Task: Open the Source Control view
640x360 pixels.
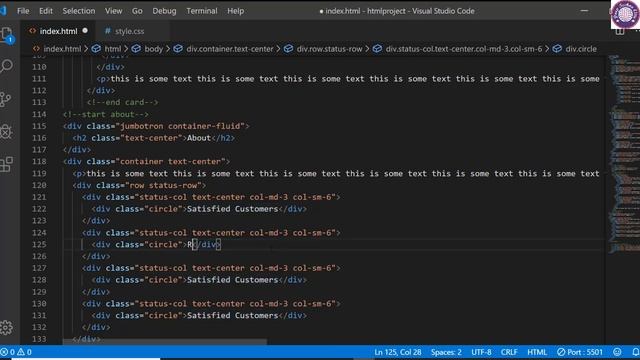Action: 6,99
